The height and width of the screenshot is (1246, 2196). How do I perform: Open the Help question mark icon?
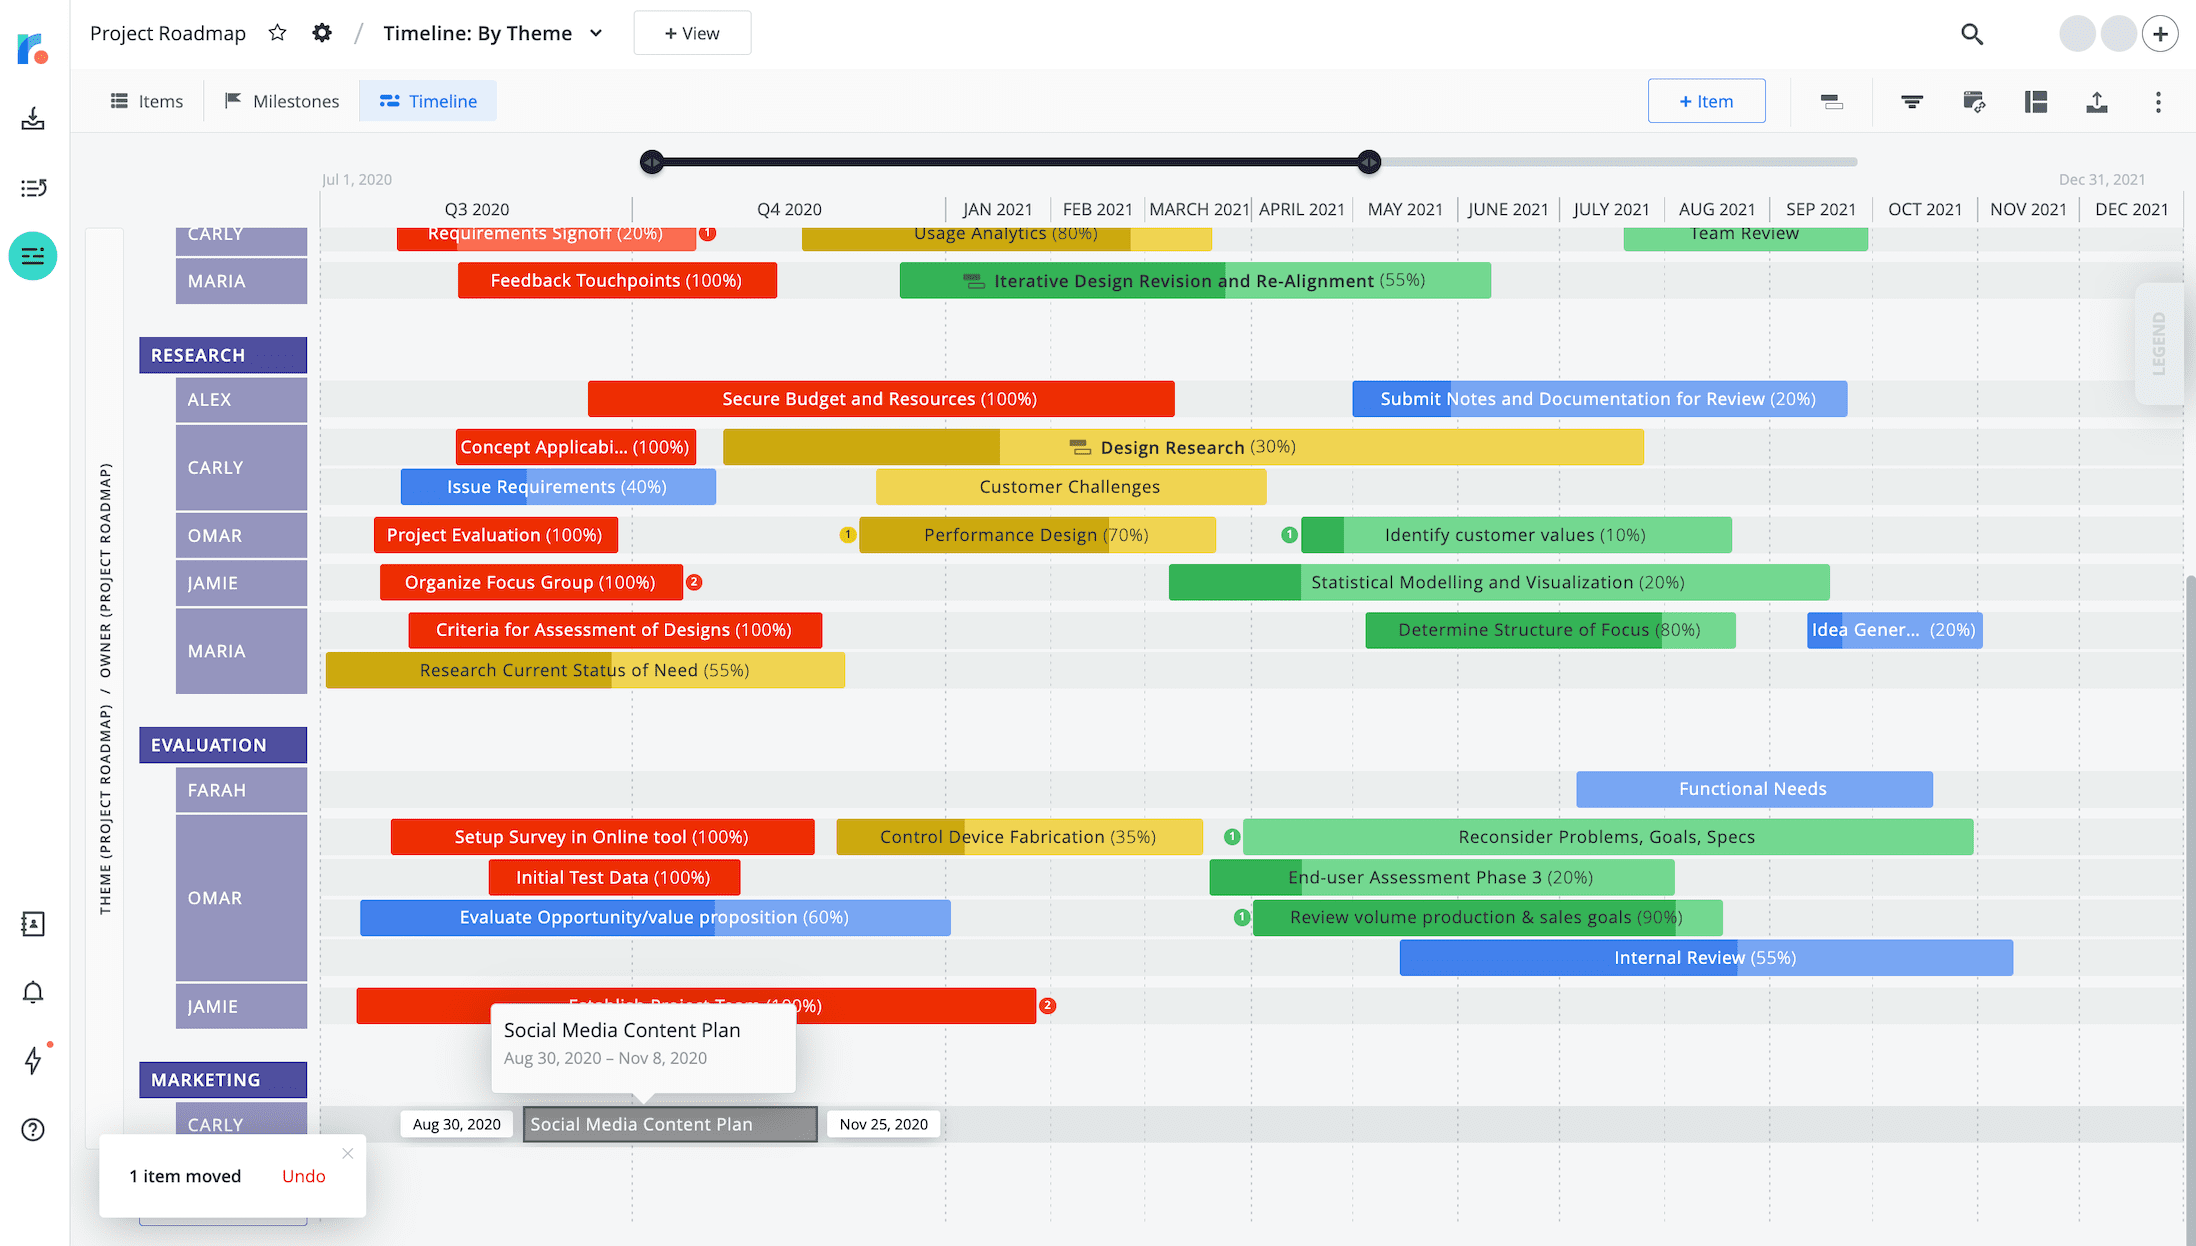pyautogui.click(x=33, y=1129)
